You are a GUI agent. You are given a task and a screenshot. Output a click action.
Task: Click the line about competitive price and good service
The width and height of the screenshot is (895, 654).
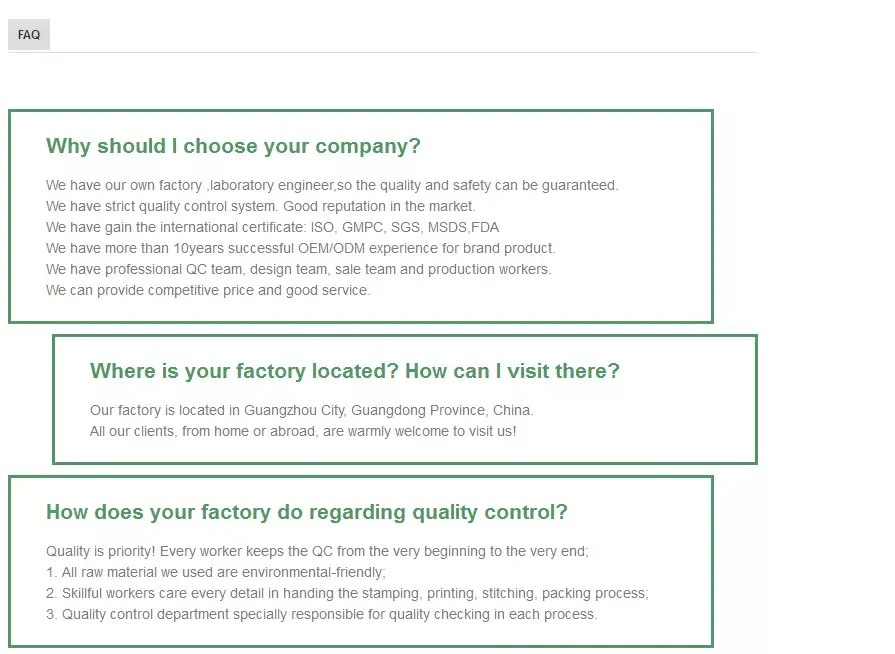[208, 290]
